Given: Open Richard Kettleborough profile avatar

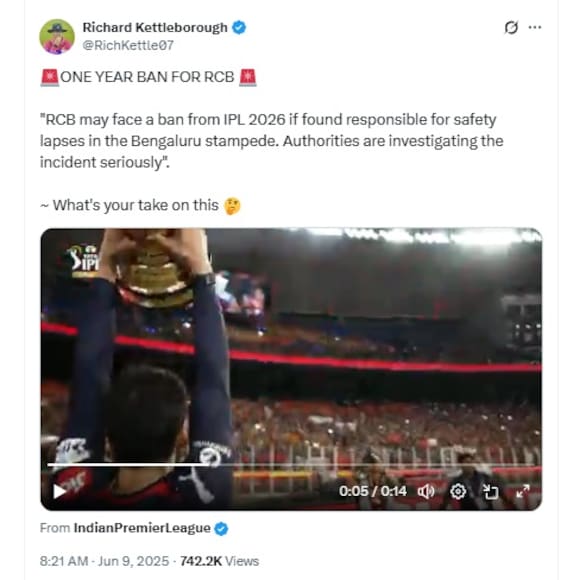Looking at the screenshot, I should pyautogui.click(x=57, y=37).
